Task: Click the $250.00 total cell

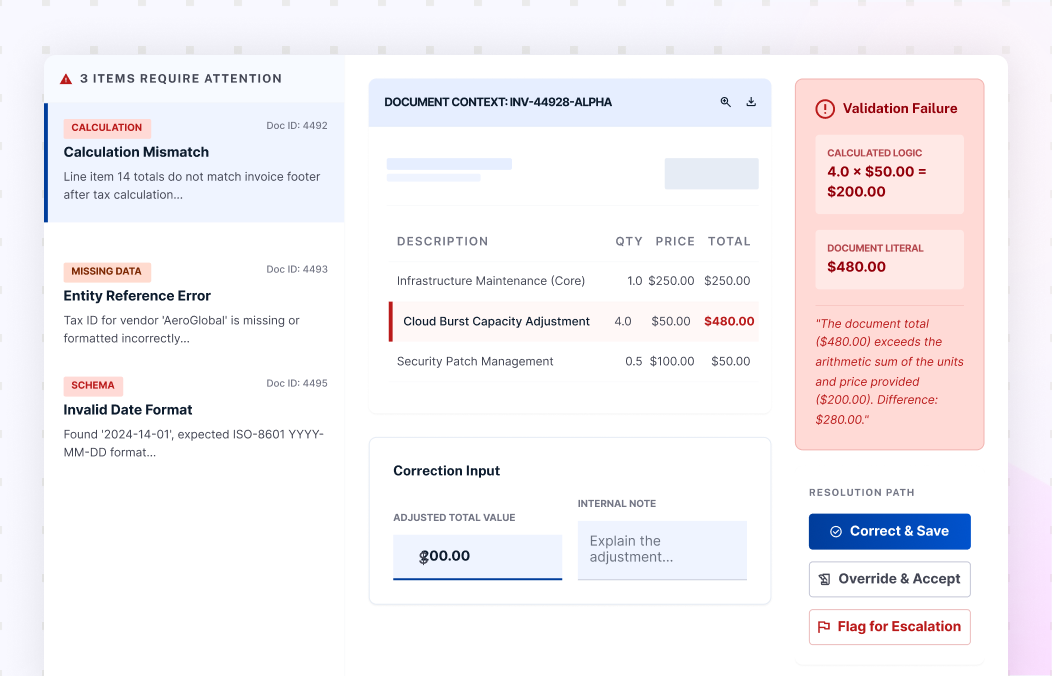Action: pos(727,281)
